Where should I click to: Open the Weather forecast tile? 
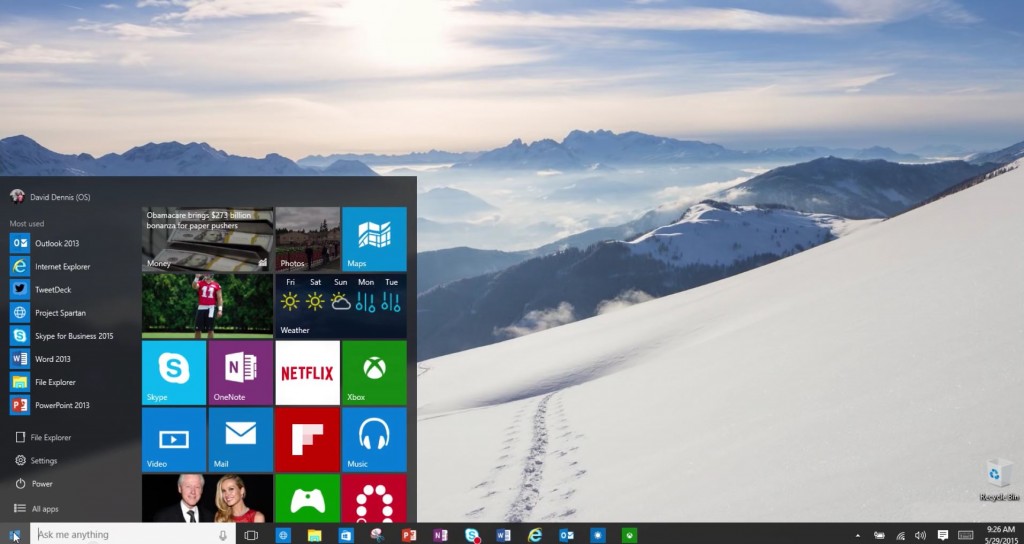(x=341, y=306)
